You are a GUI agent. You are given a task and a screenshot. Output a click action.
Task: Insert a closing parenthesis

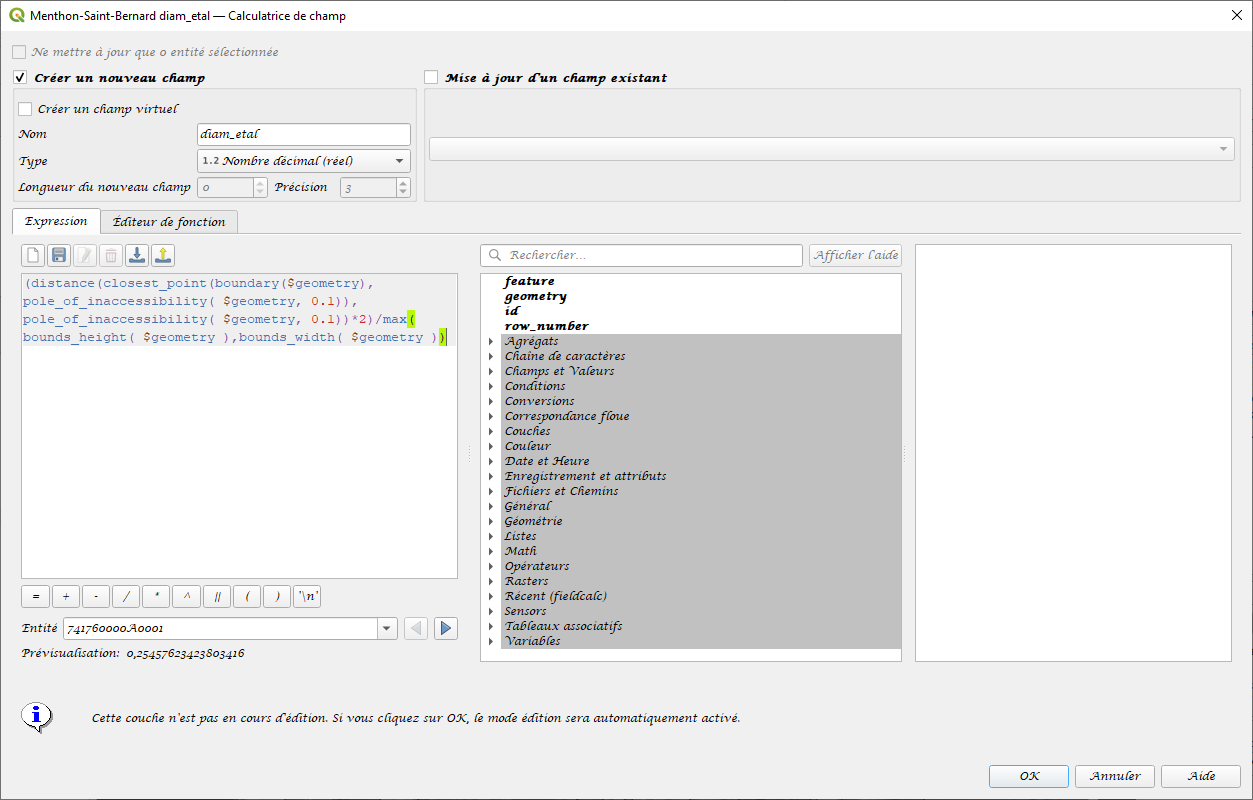(277, 596)
